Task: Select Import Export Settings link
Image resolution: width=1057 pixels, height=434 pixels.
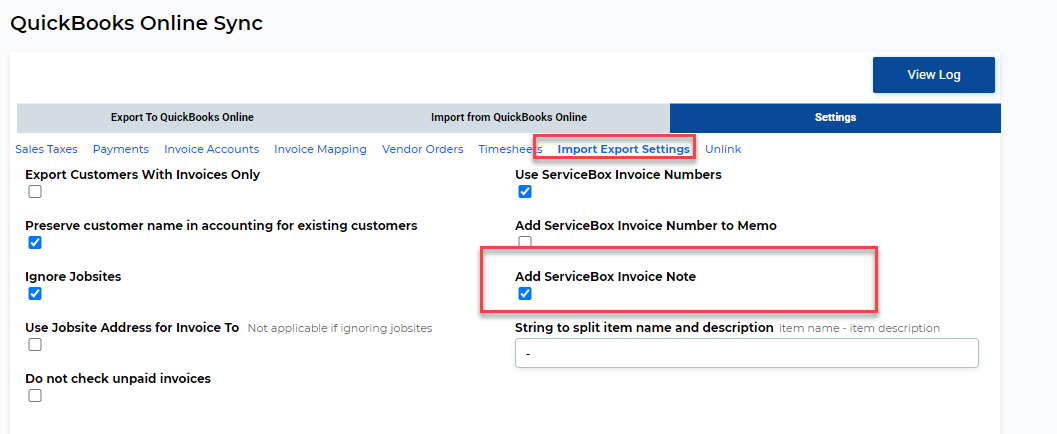Action: (x=624, y=150)
